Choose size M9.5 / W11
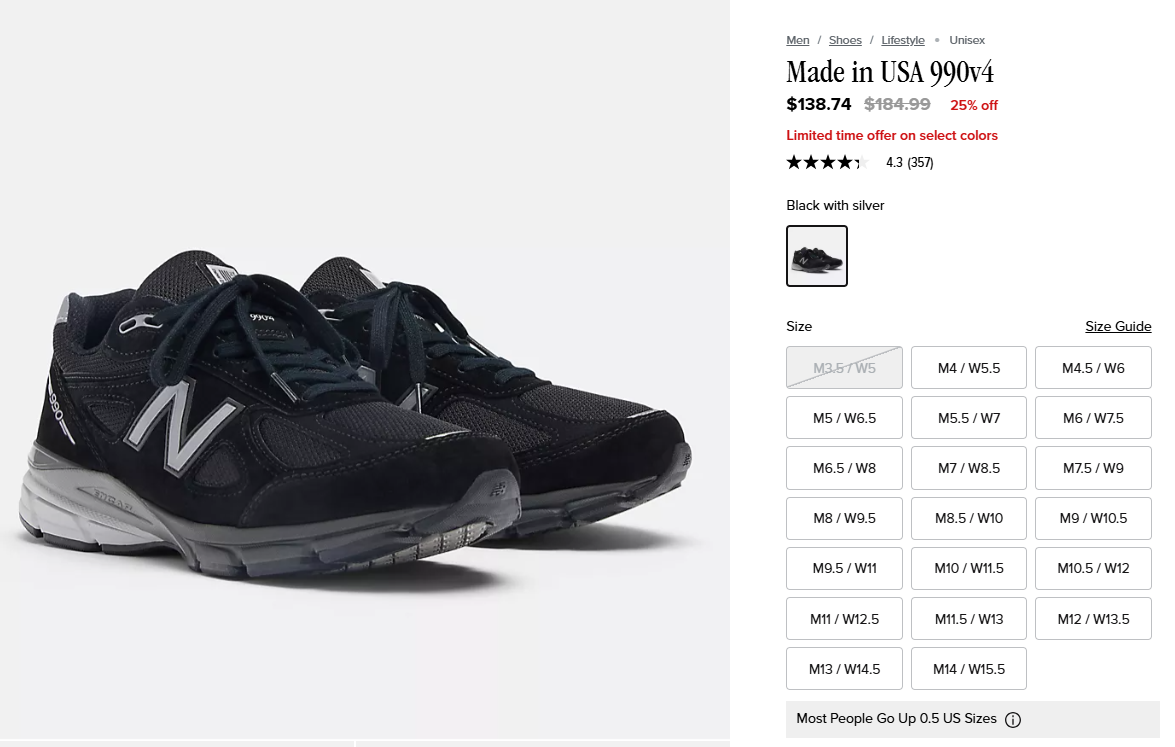 (x=845, y=569)
